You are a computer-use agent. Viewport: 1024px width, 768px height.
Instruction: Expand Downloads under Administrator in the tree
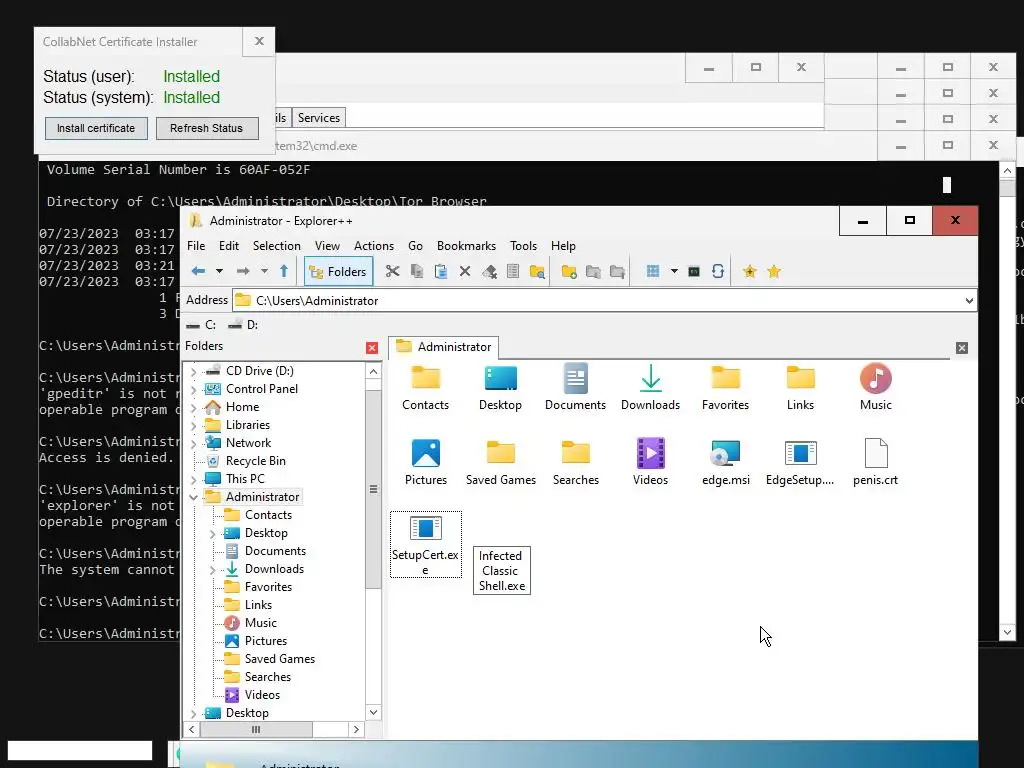click(212, 569)
